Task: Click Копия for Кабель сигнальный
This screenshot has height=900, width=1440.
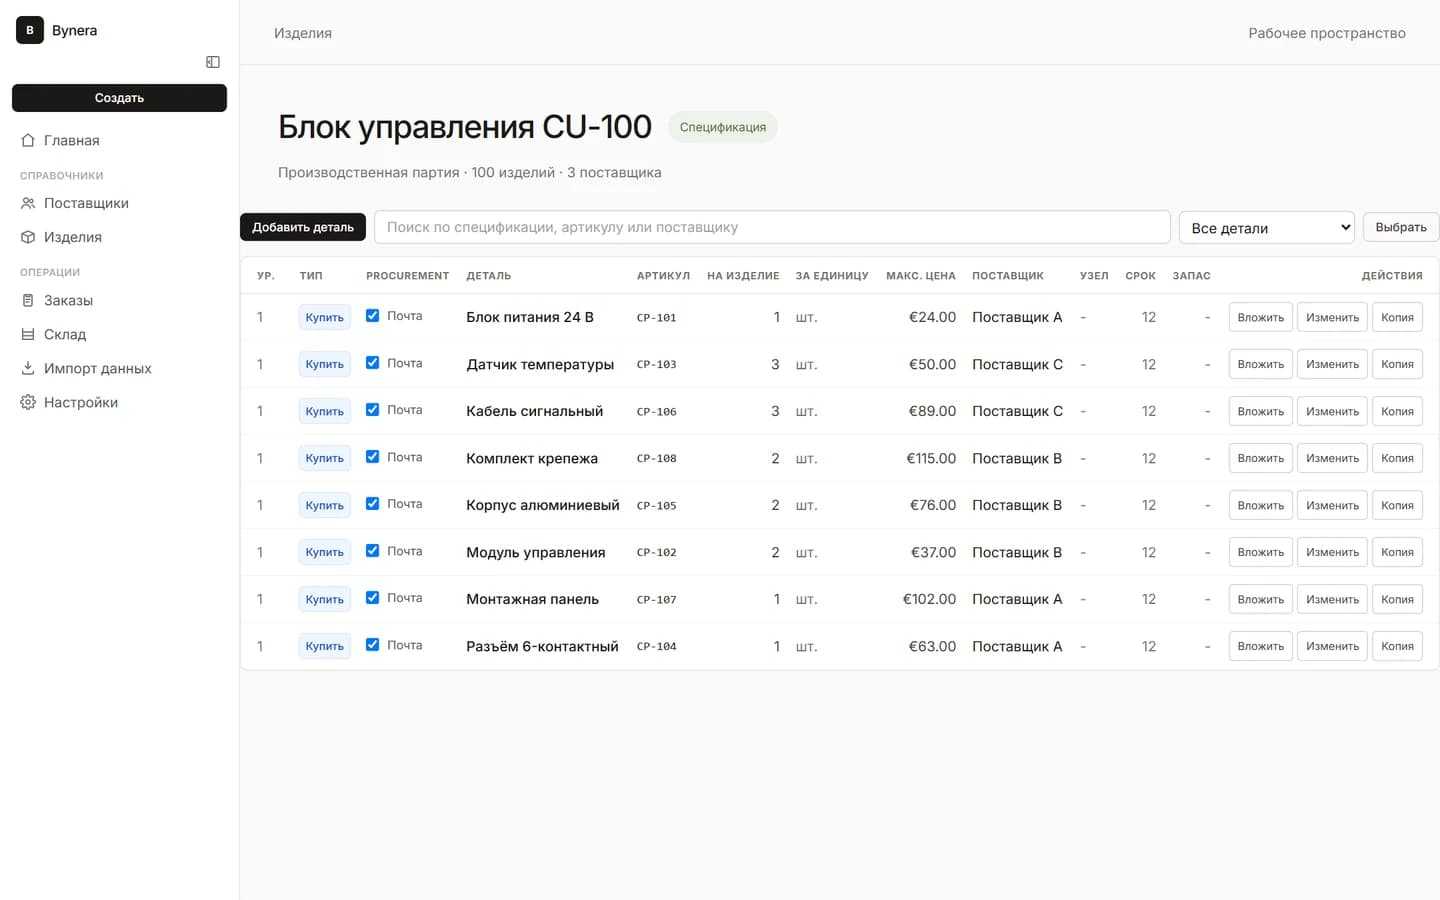Action: point(1397,411)
